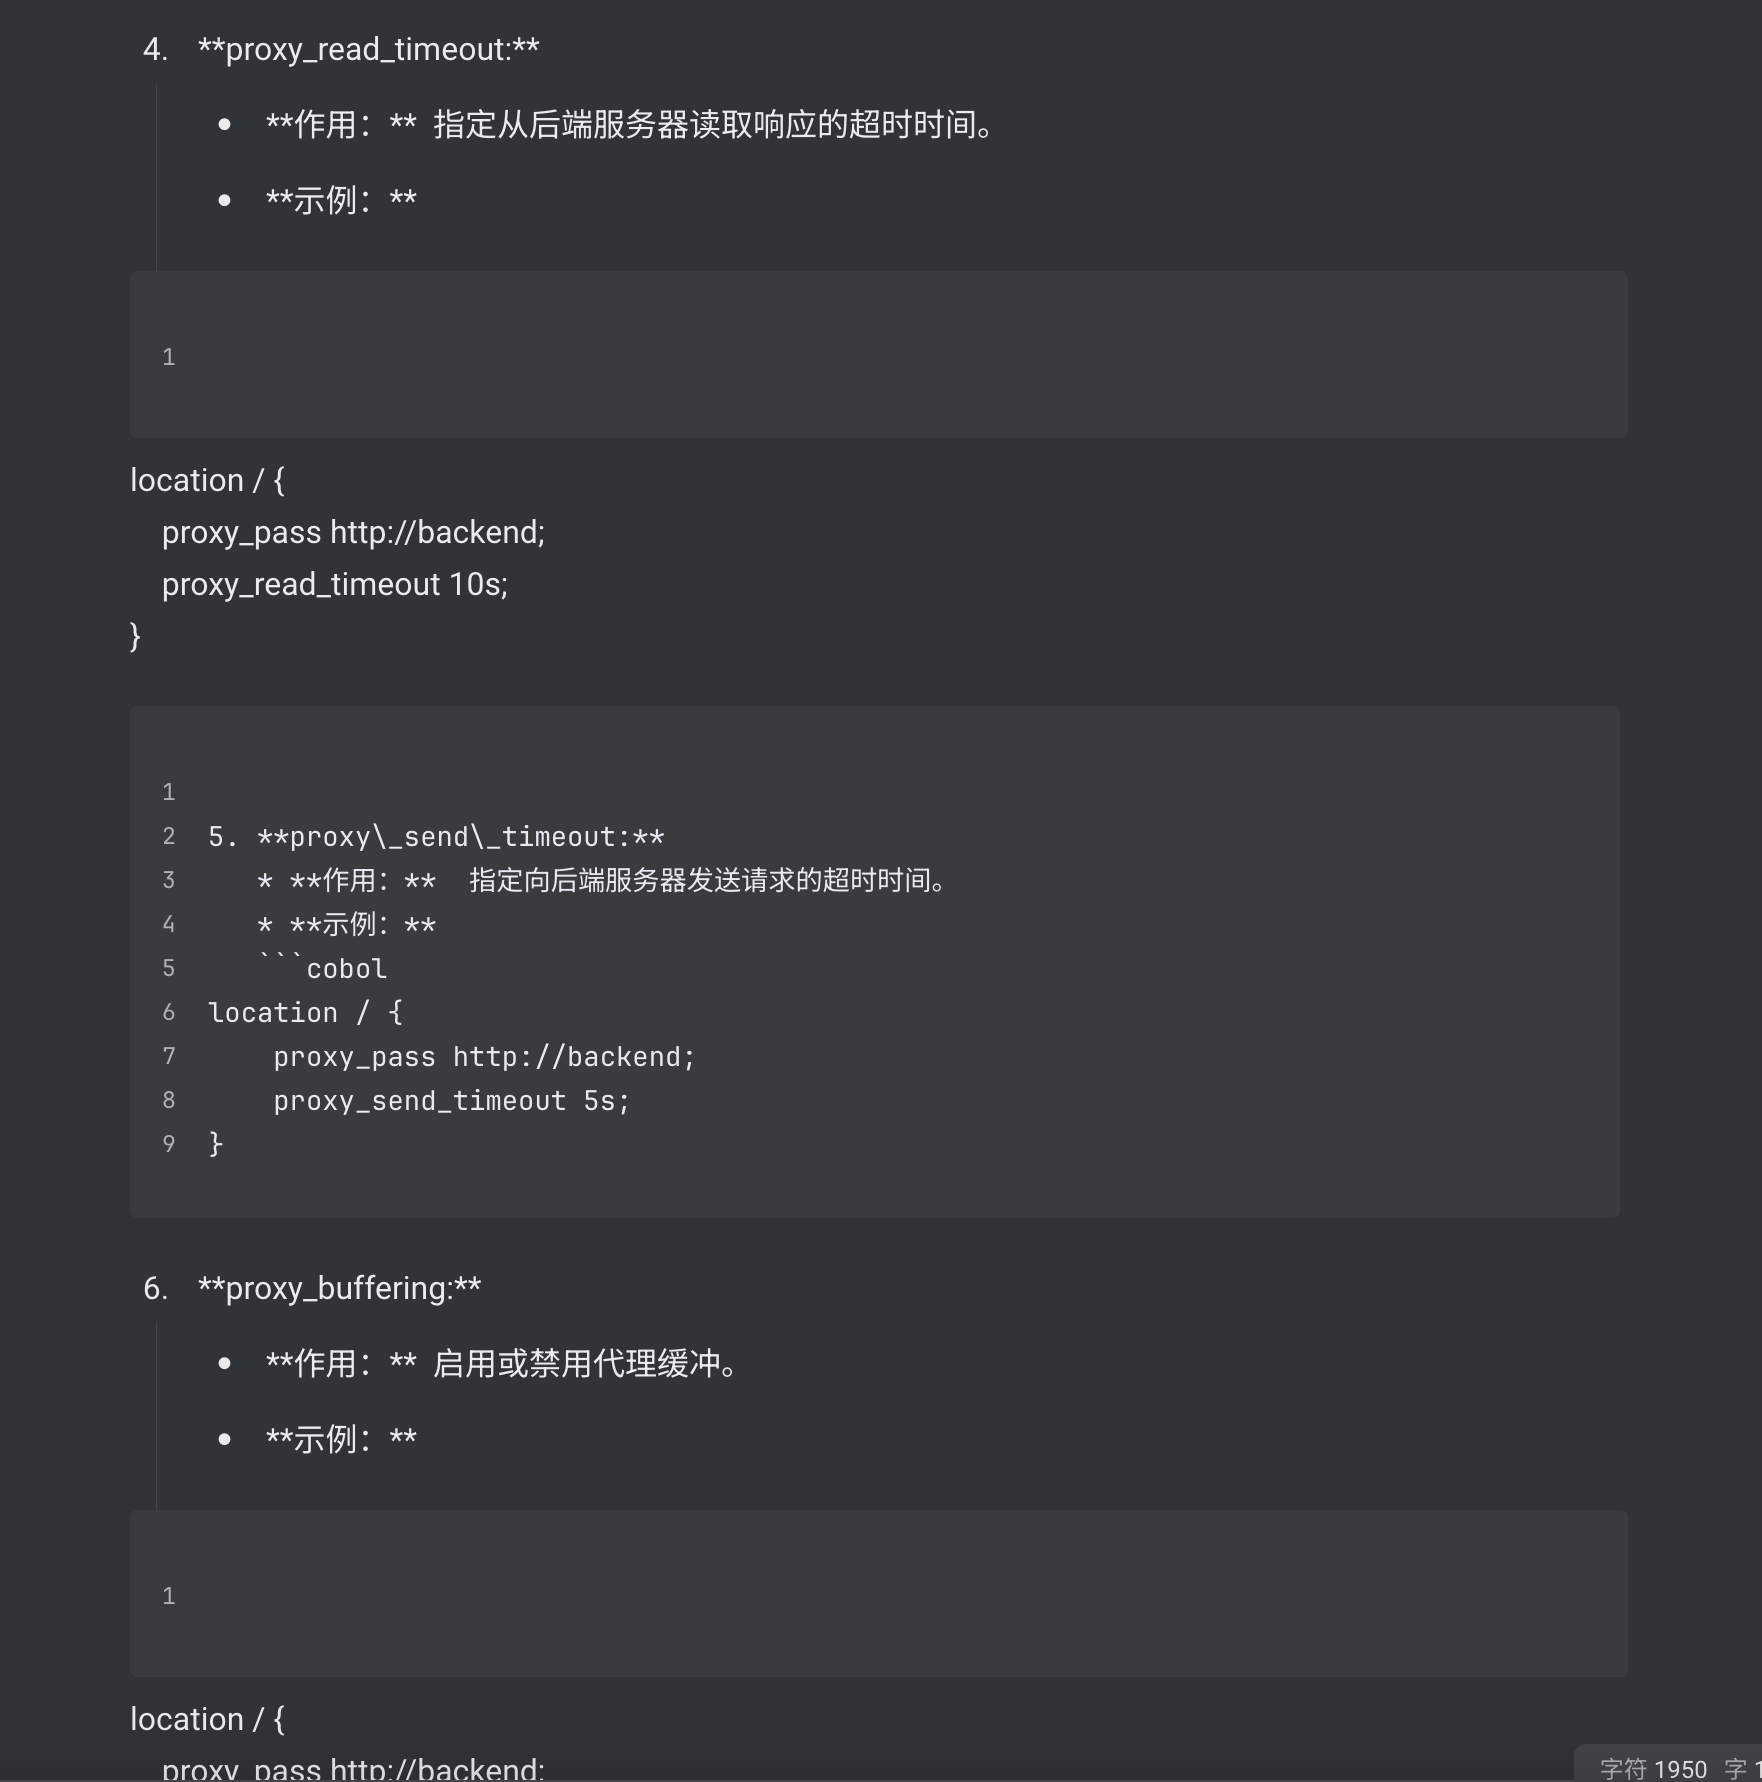The width and height of the screenshot is (1762, 1782).
Task: Click the 示例 bullet under proxy_buffering
Action: pyautogui.click(x=341, y=1439)
